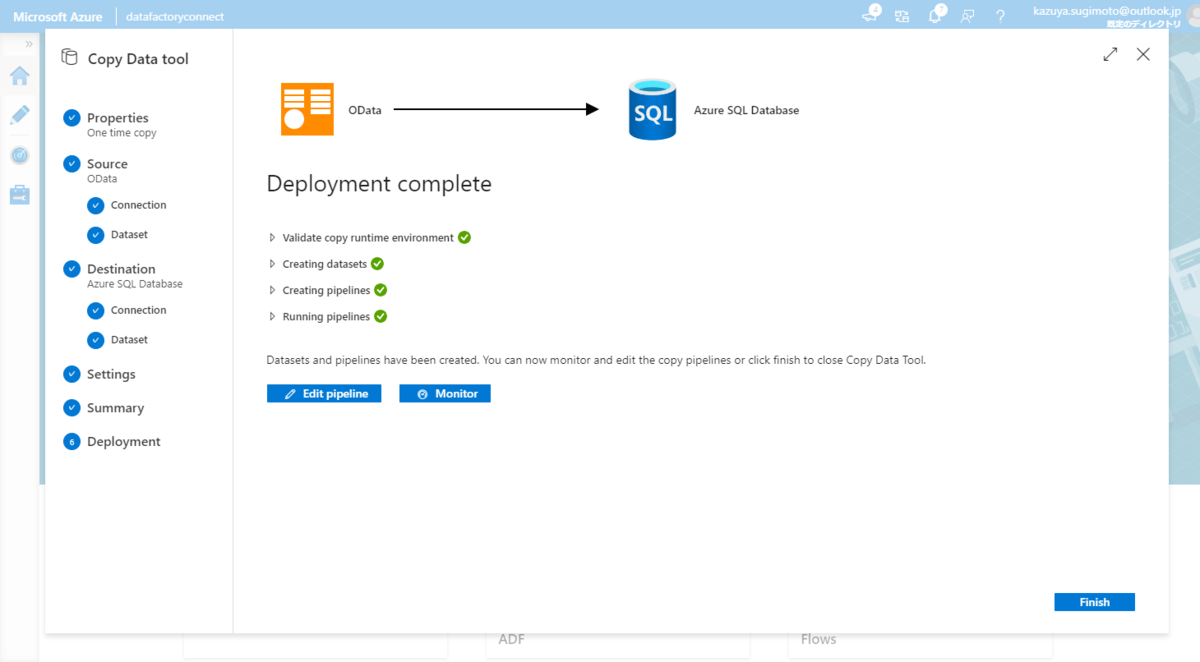Select Destination Dataset sub-step
Viewport: 1200px width, 662px height.
129,340
